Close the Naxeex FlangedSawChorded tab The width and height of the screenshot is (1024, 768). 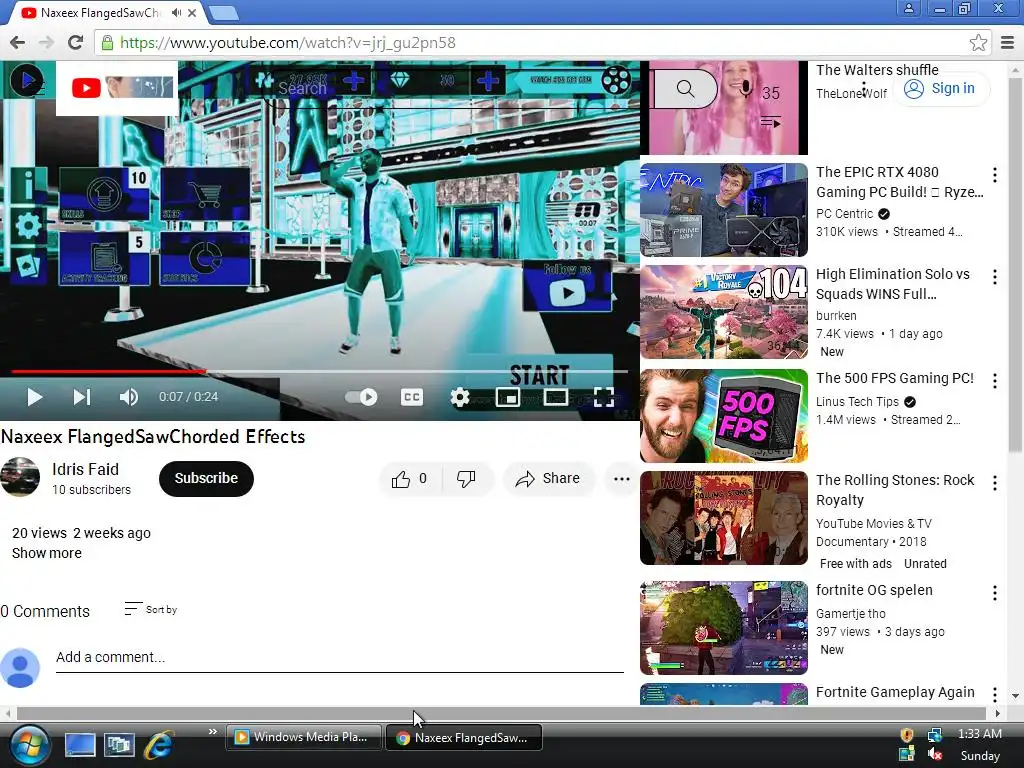pos(192,12)
